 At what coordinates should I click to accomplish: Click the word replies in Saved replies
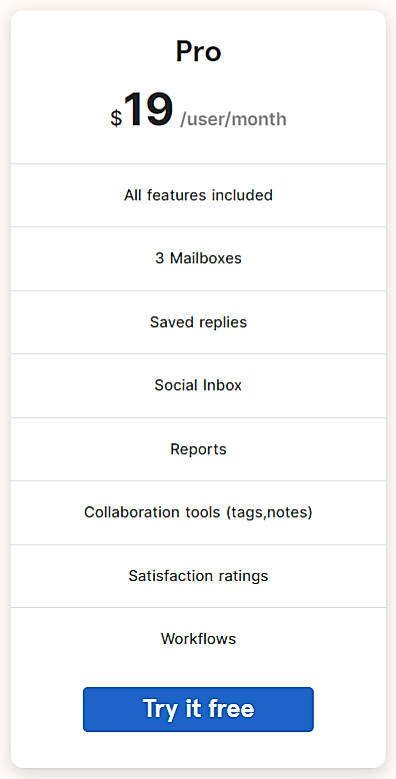[223, 322]
